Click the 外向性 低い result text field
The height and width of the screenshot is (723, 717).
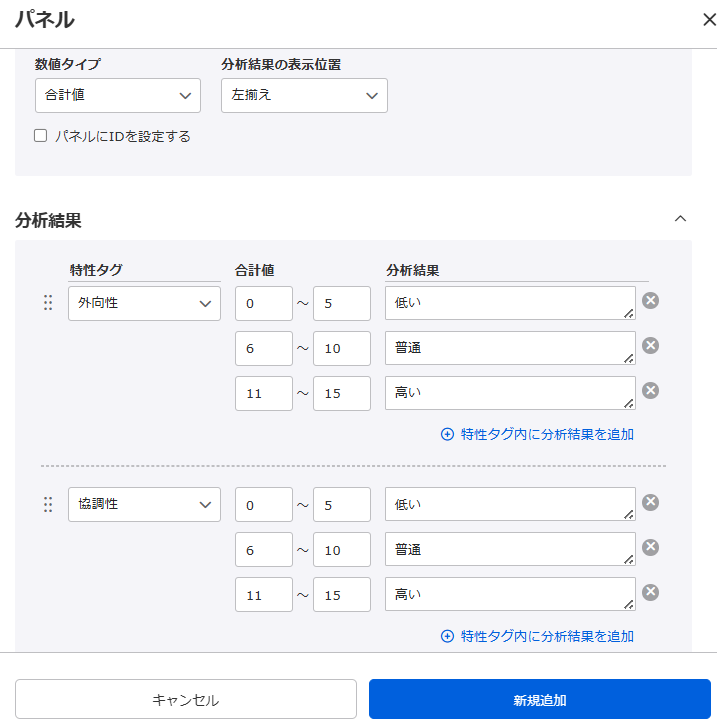pyautogui.click(x=508, y=303)
